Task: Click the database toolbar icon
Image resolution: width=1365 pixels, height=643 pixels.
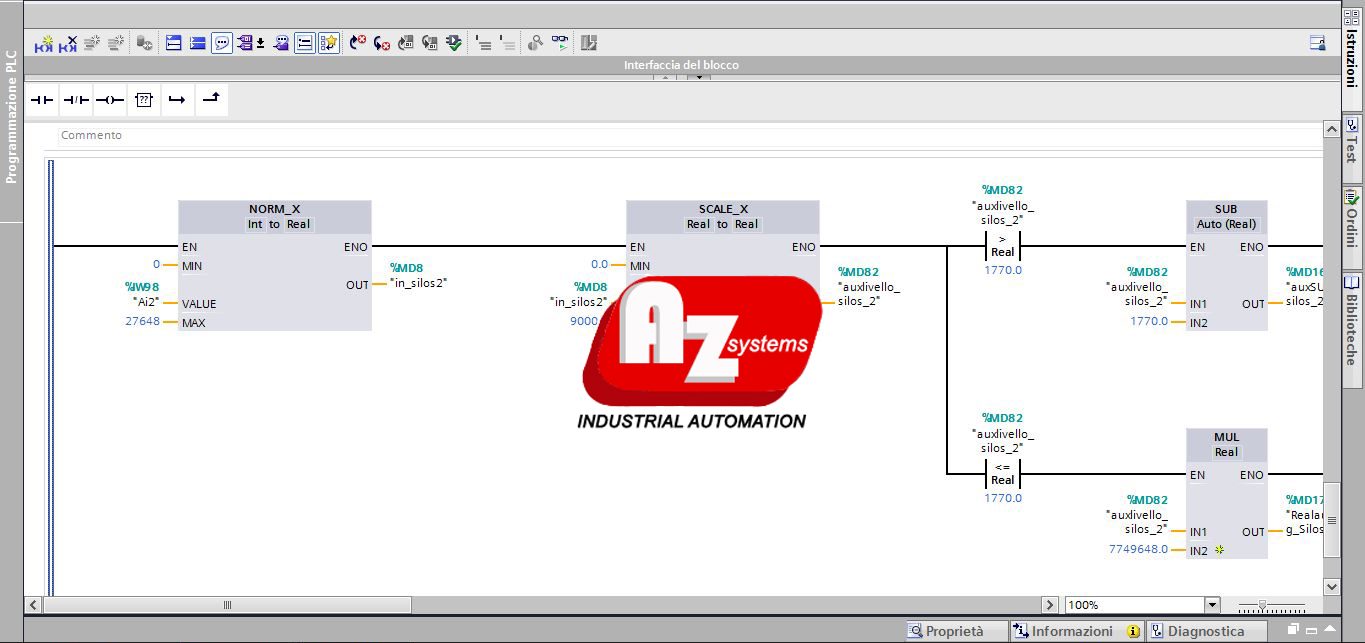Action: coord(144,43)
